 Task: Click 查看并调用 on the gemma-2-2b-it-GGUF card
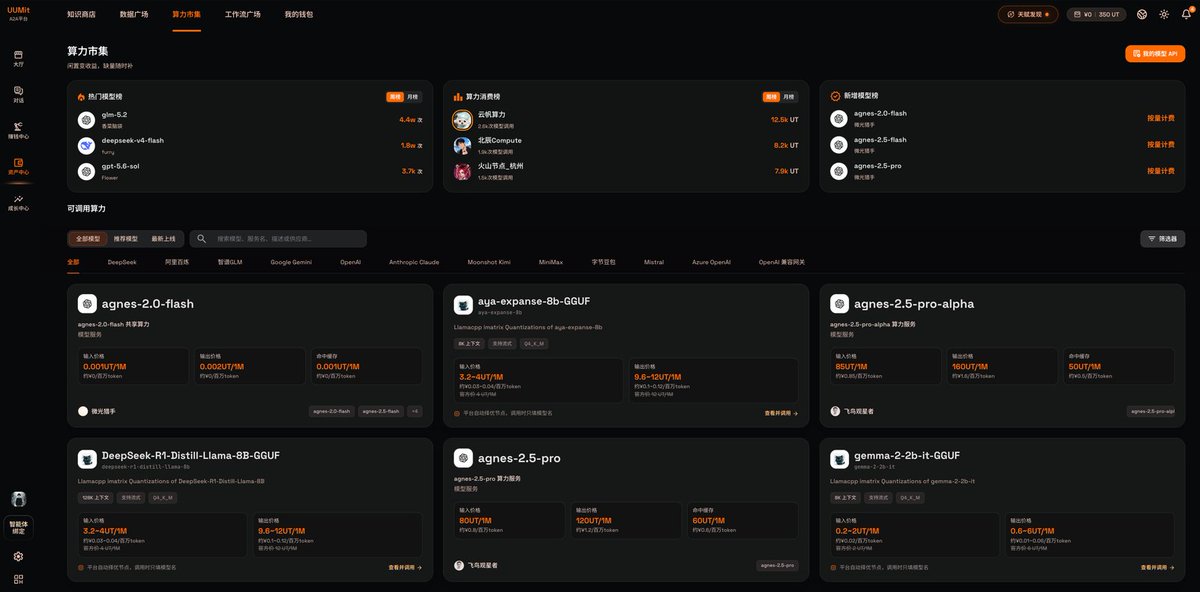coord(1157,567)
